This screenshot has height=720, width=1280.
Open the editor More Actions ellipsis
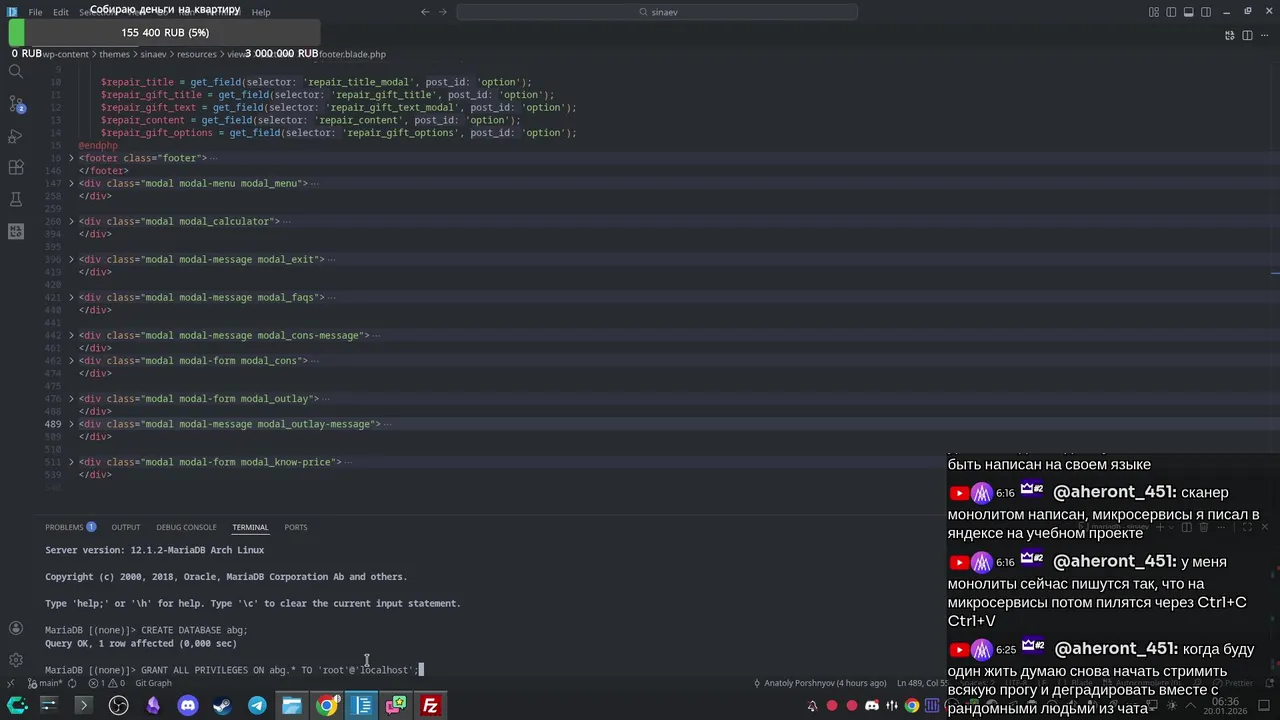pyautogui.click(x=1264, y=35)
